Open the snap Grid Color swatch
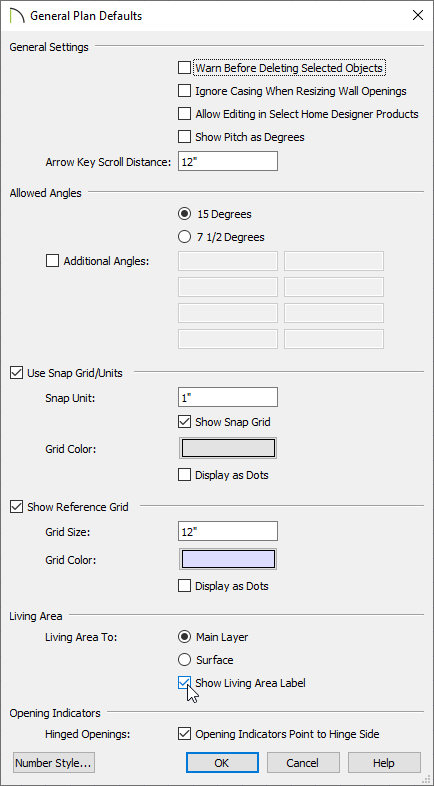The height and width of the screenshot is (786, 434). pyautogui.click(x=228, y=448)
